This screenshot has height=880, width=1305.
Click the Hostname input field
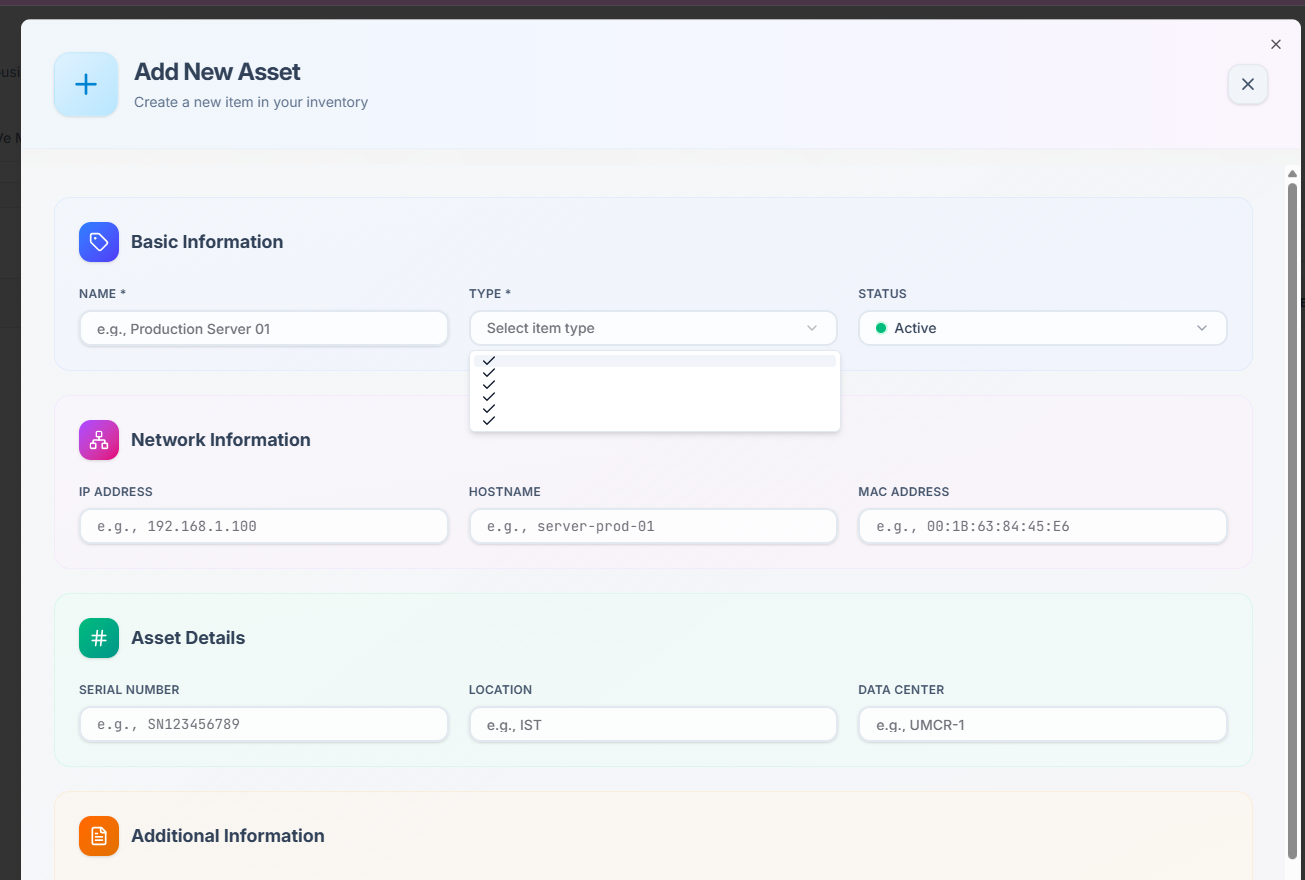pos(653,526)
